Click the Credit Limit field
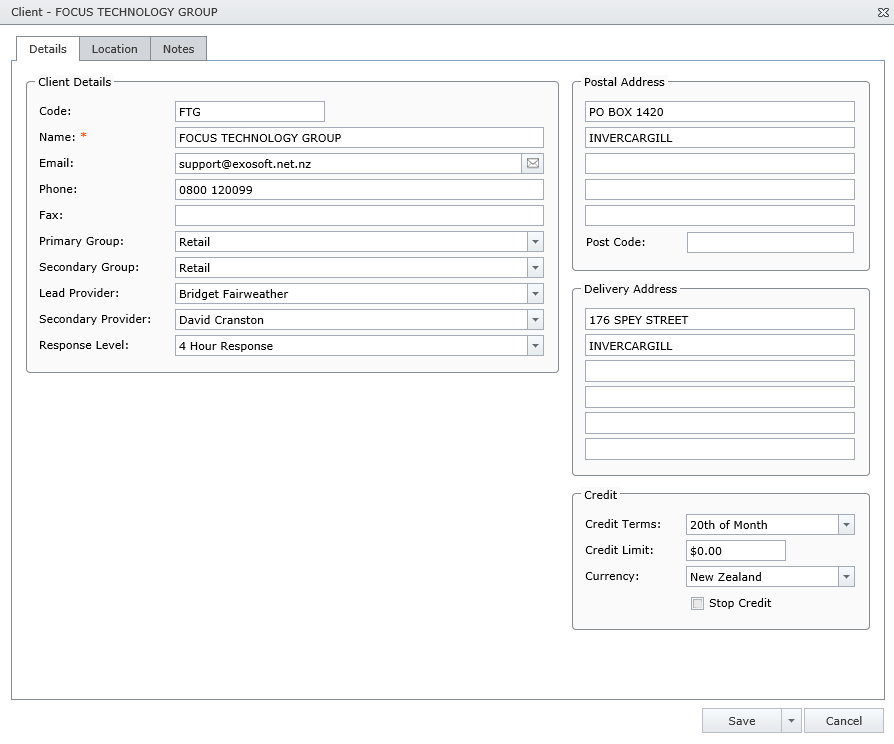Viewport: 894px width, 744px height. 735,551
